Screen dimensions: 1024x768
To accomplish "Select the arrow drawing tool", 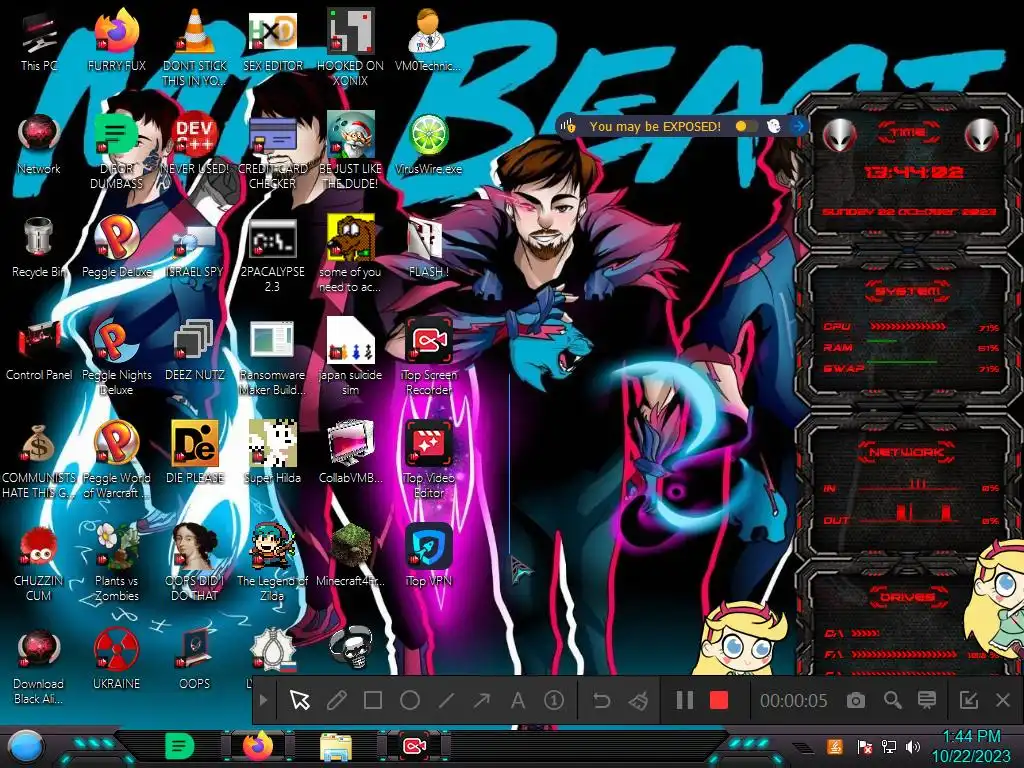I will (482, 701).
